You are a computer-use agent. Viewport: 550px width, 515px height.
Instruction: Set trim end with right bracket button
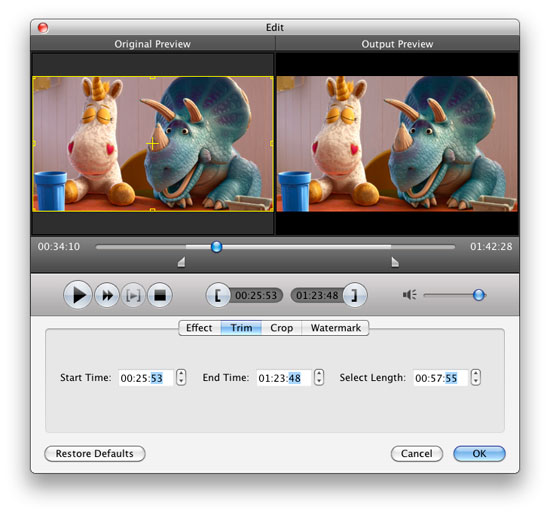pos(355,295)
